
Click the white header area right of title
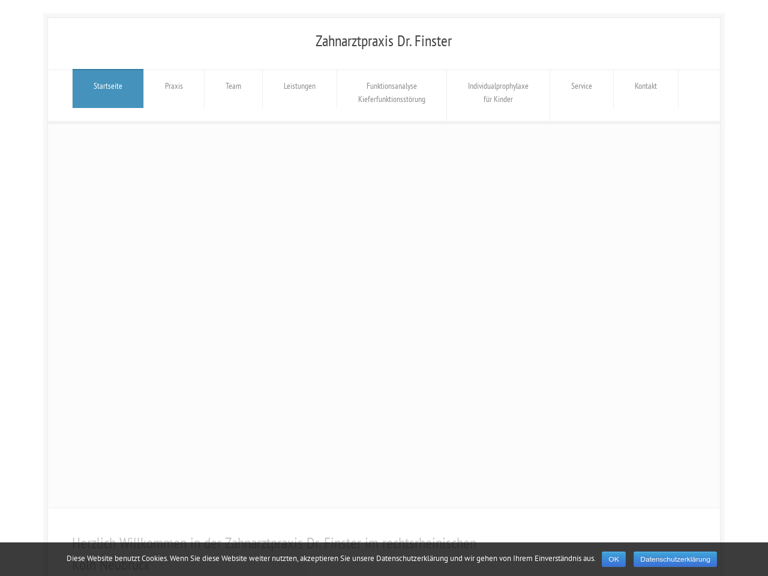(x=600, y=42)
